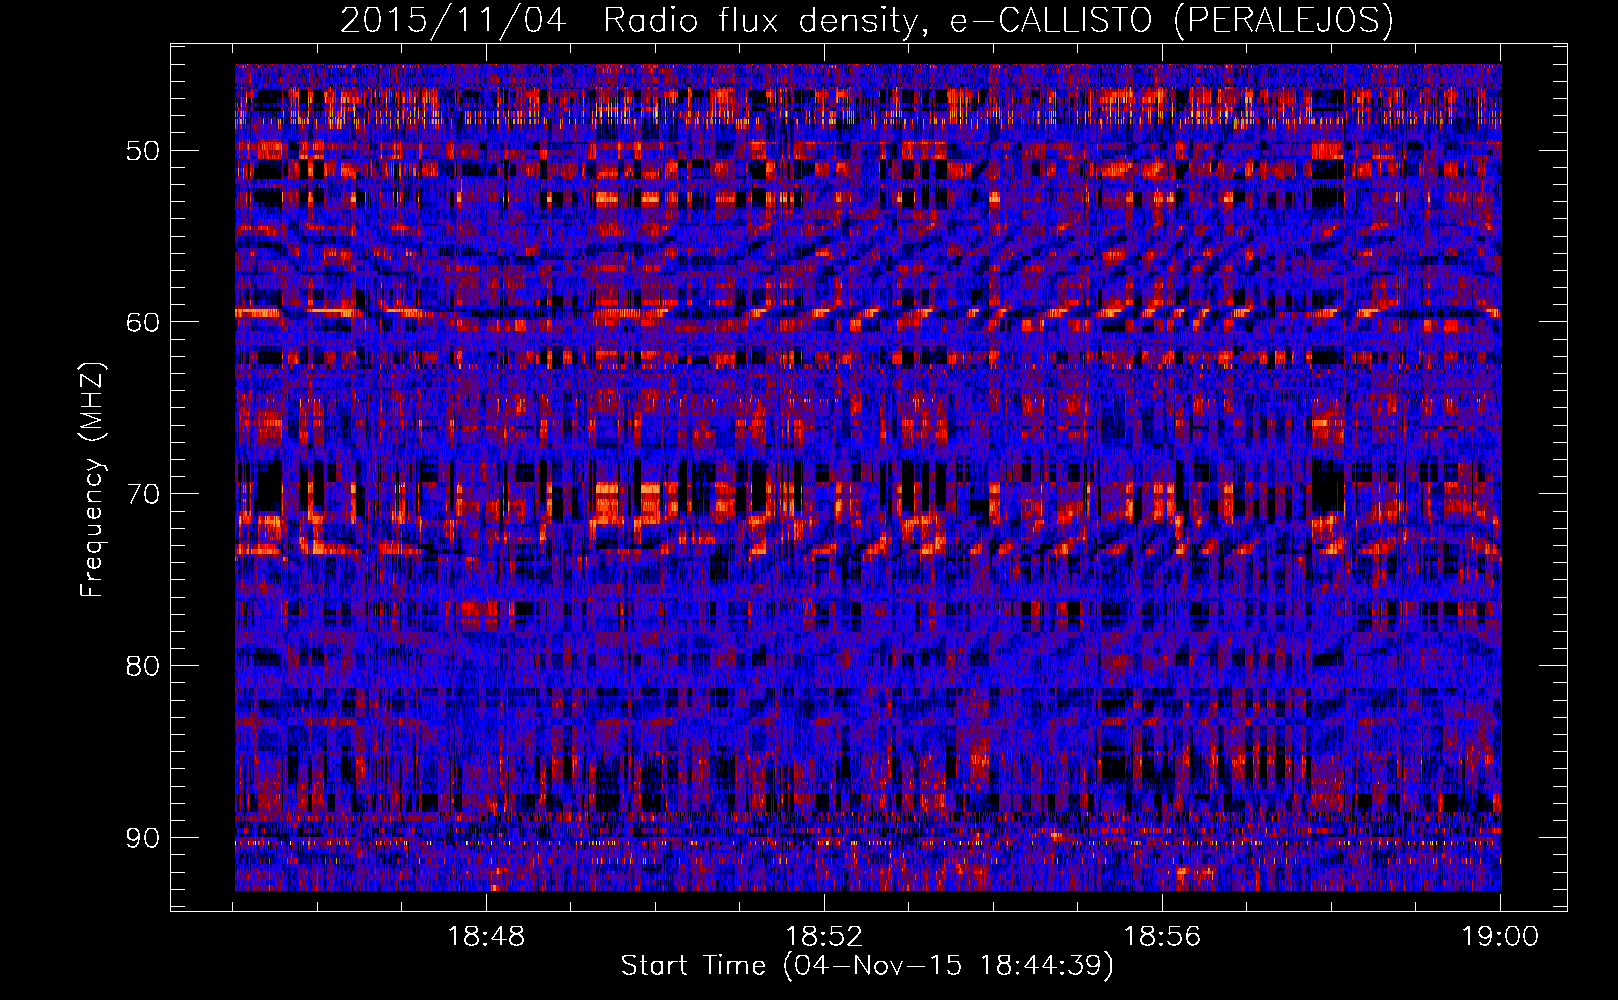The image size is (1618, 1000).
Task: Click the Start Time axis caption
Action: (867, 966)
